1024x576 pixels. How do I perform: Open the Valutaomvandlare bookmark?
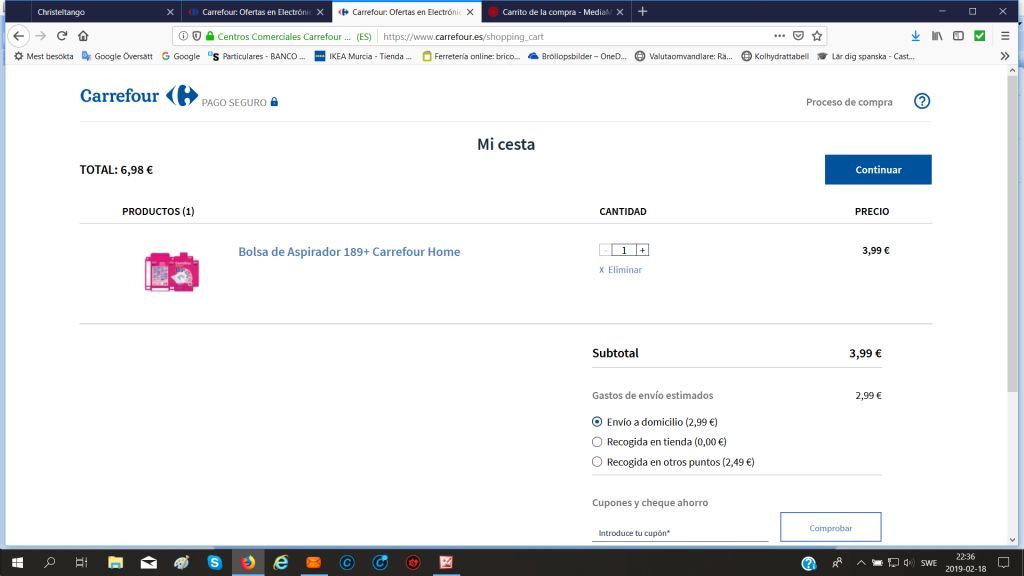(x=684, y=56)
